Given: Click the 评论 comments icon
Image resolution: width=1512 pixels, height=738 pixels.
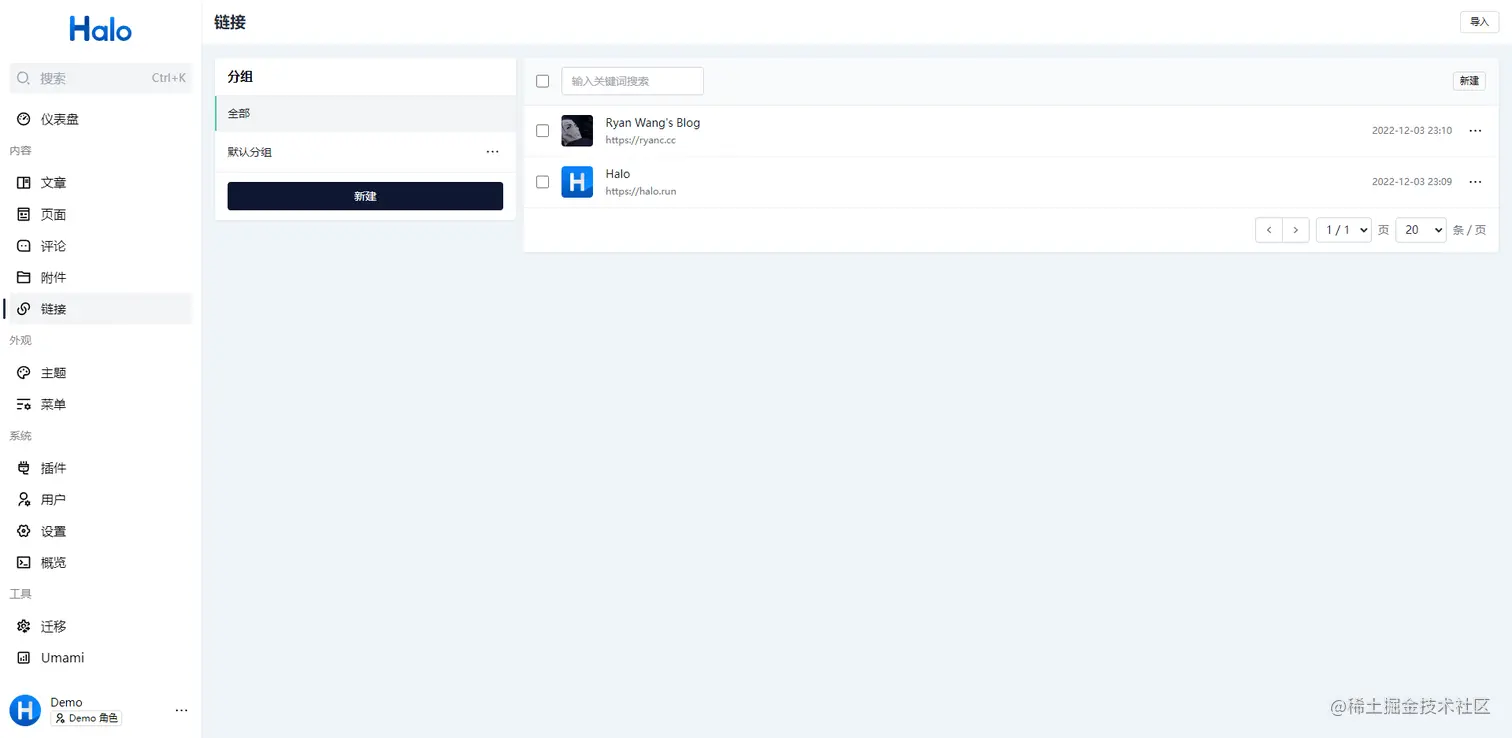Looking at the screenshot, I should (24, 246).
